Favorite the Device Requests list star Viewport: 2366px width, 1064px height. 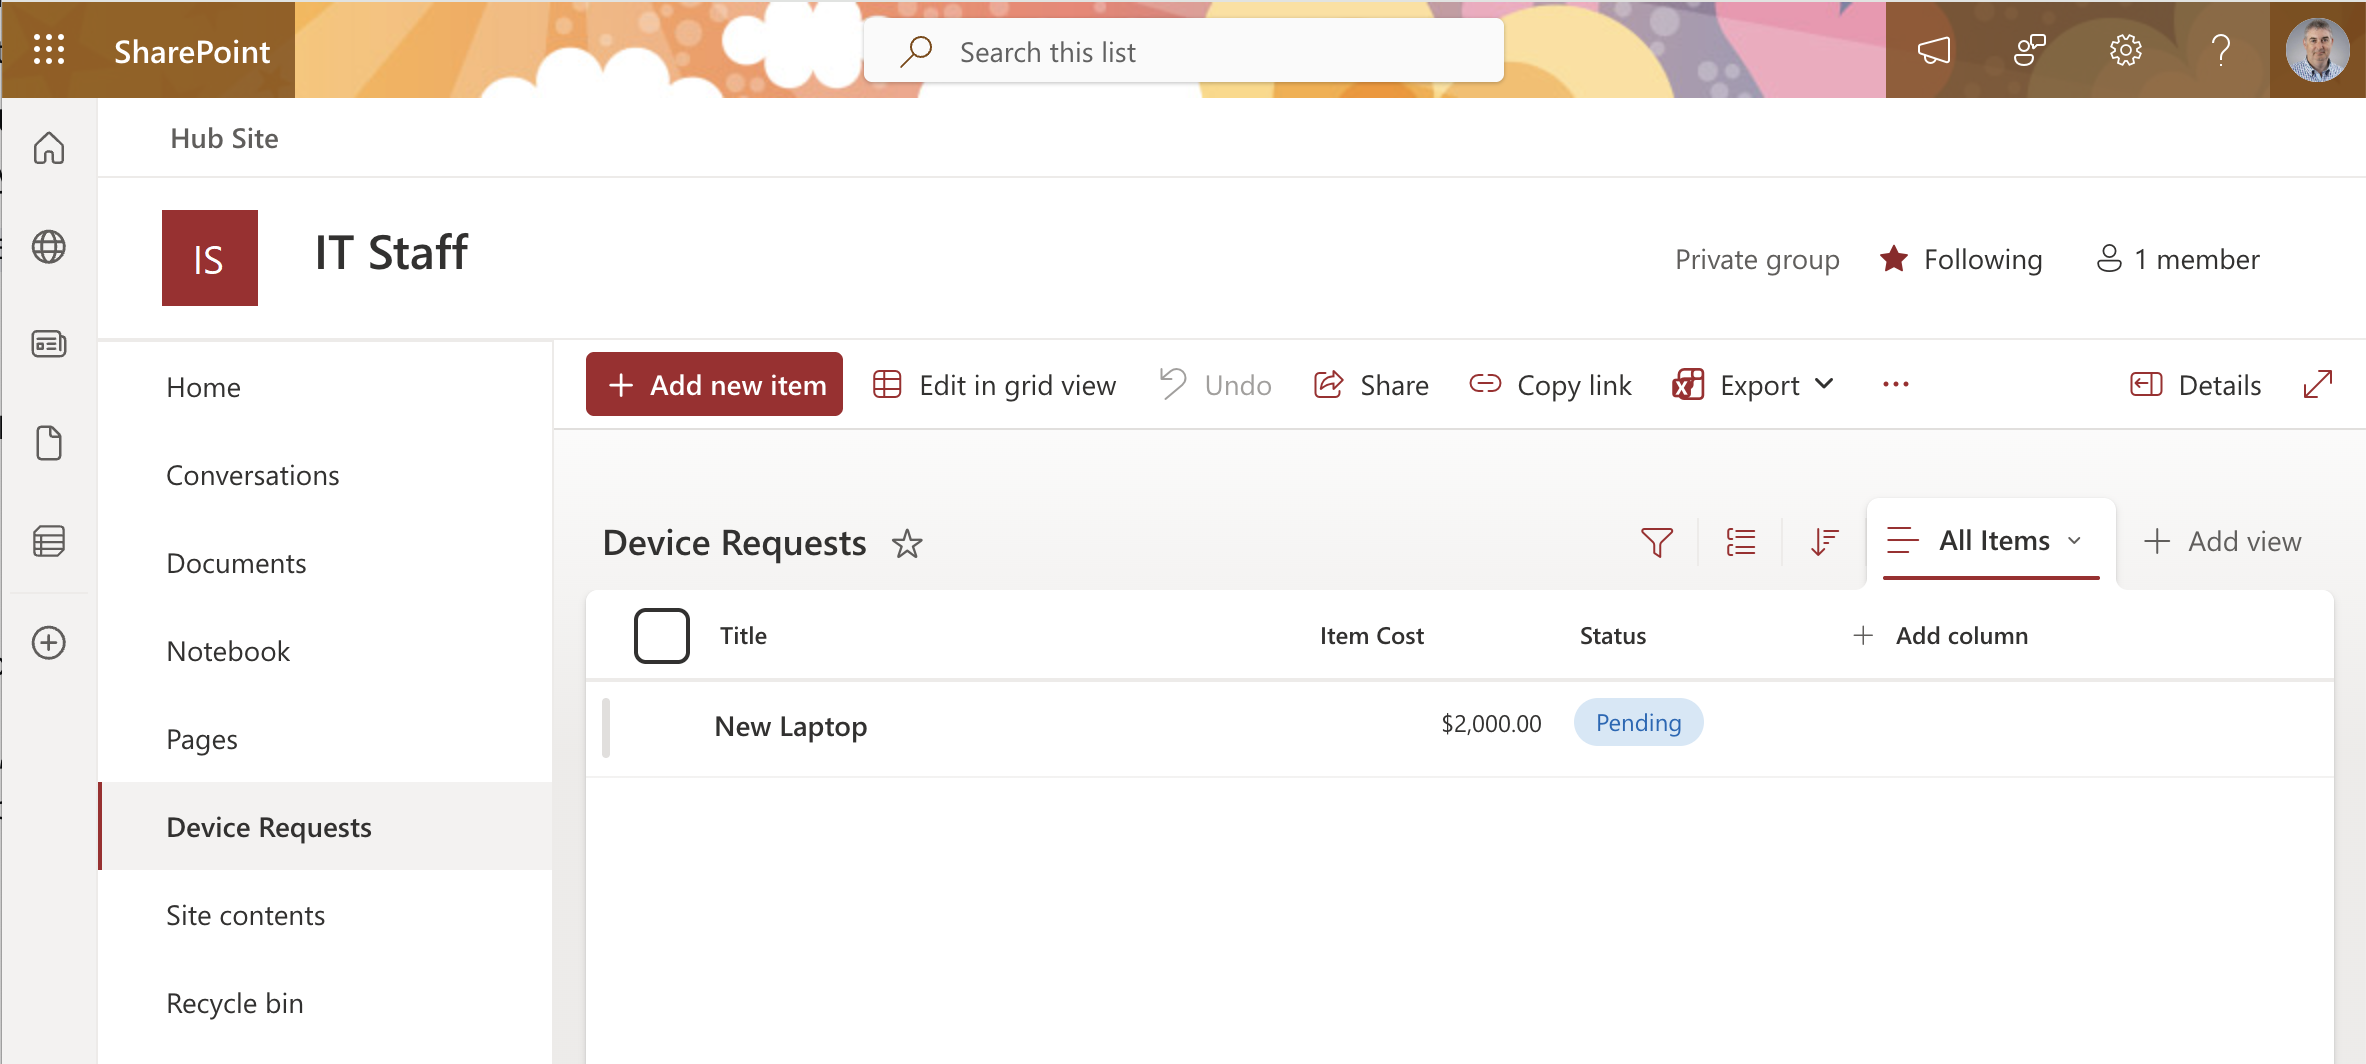coord(907,543)
